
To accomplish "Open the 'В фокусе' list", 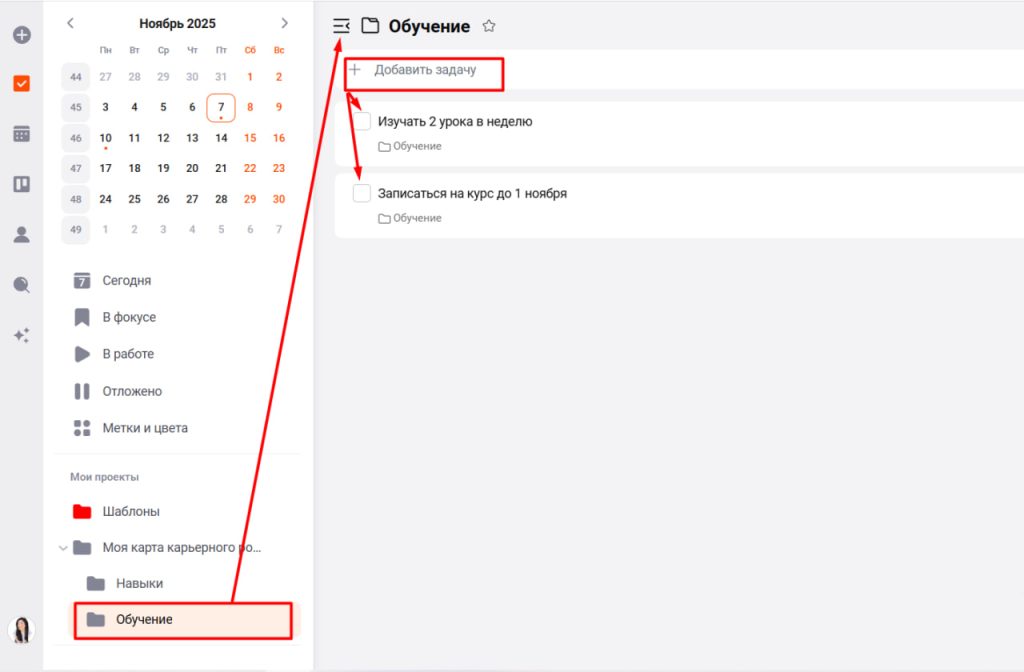I will tap(128, 318).
